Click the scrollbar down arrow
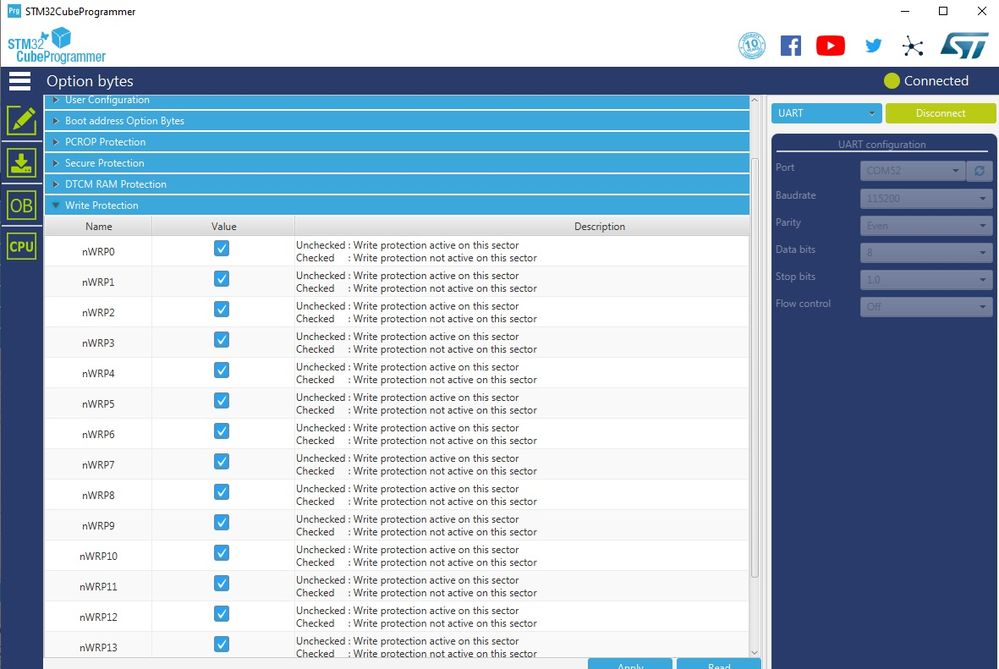Viewport: 999px width, 669px height. coord(755,652)
